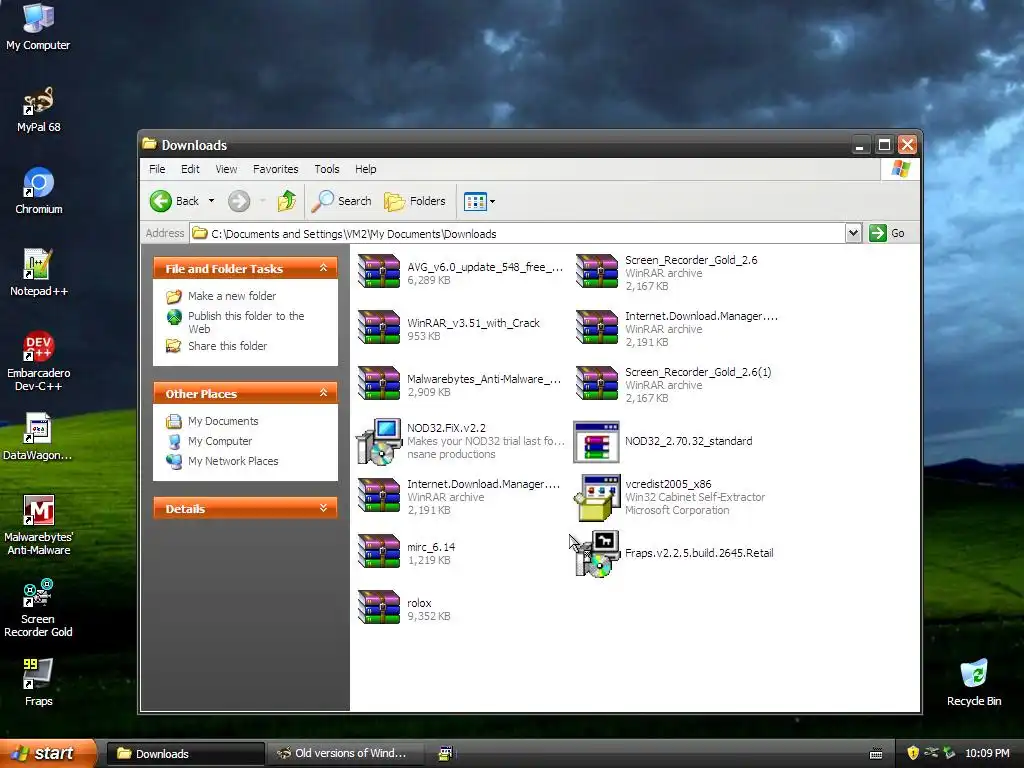The image size is (1024, 768).
Task: Expand the Details panel
Action: coord(323,508)
